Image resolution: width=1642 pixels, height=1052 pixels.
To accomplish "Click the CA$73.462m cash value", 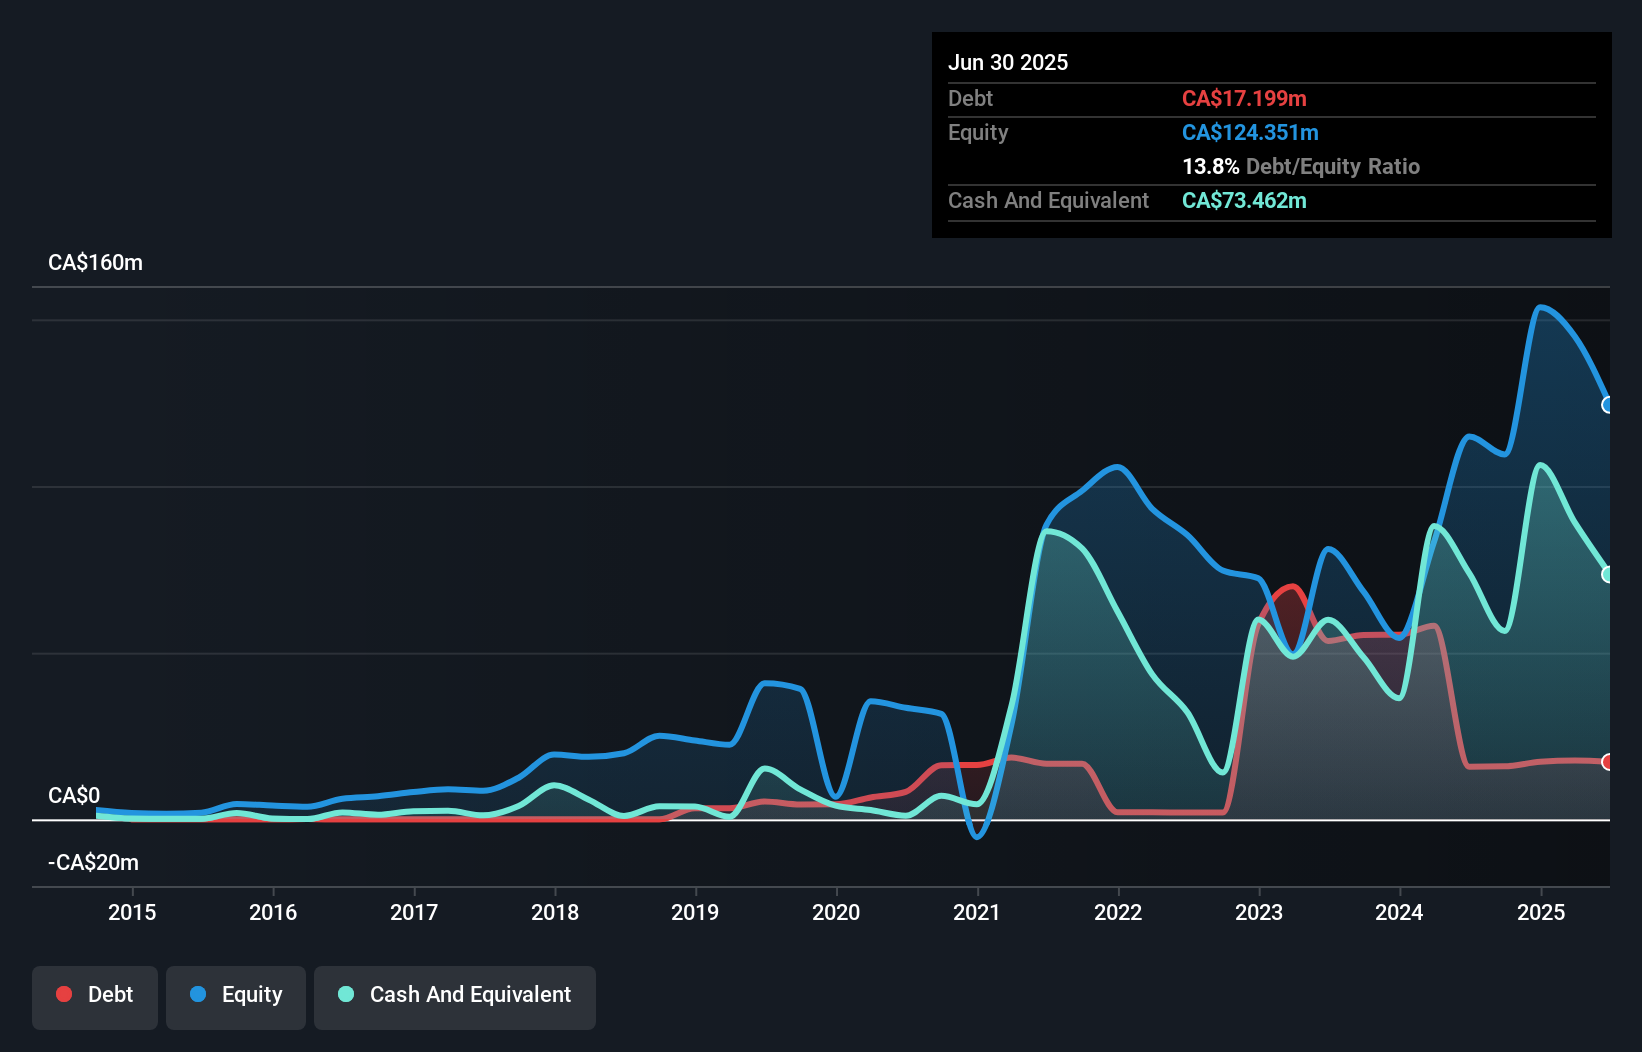I will click(1244, 200).
